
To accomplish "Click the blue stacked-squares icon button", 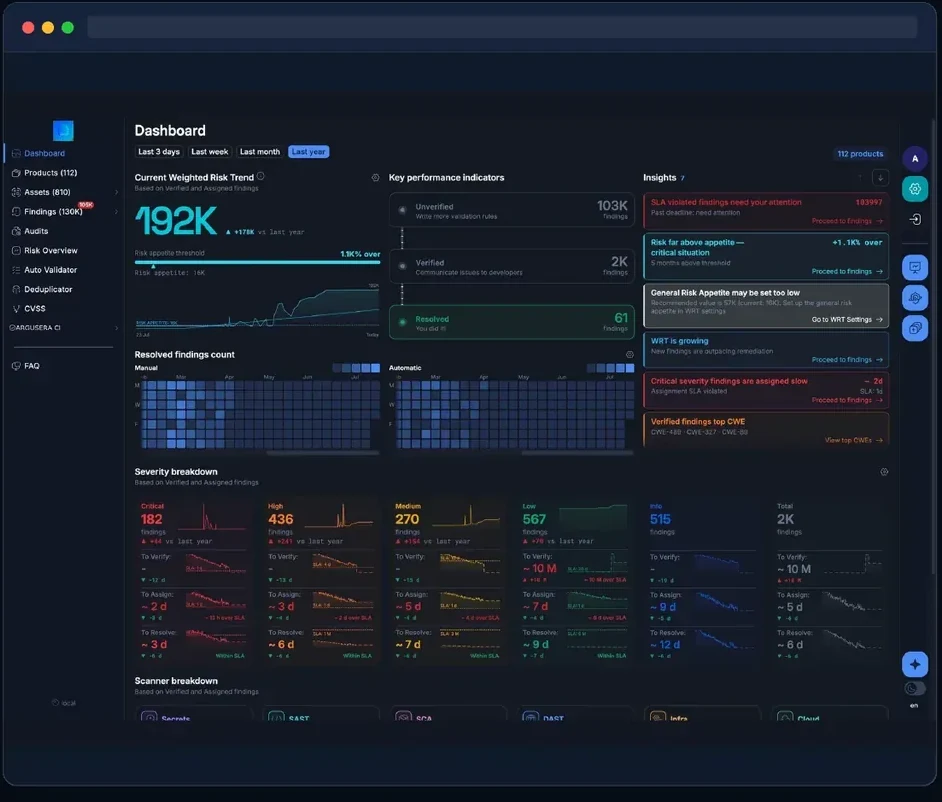I will [x=914, y=328].
